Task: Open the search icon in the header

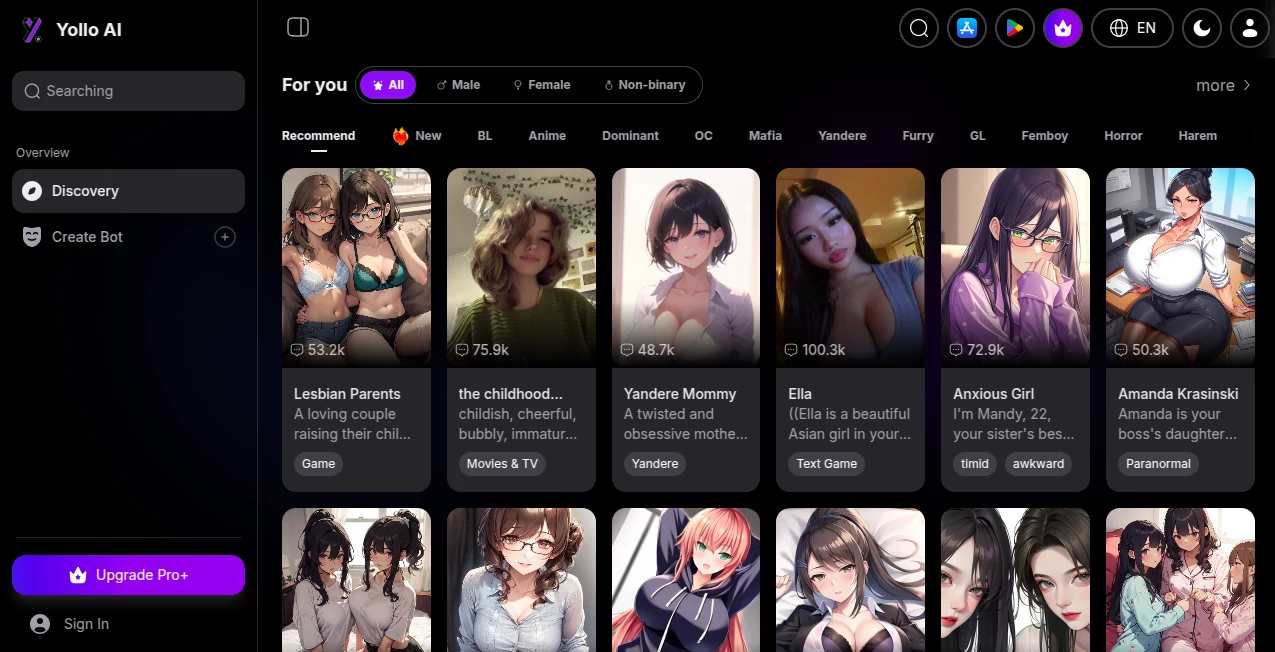Action: tap(918, 28)
